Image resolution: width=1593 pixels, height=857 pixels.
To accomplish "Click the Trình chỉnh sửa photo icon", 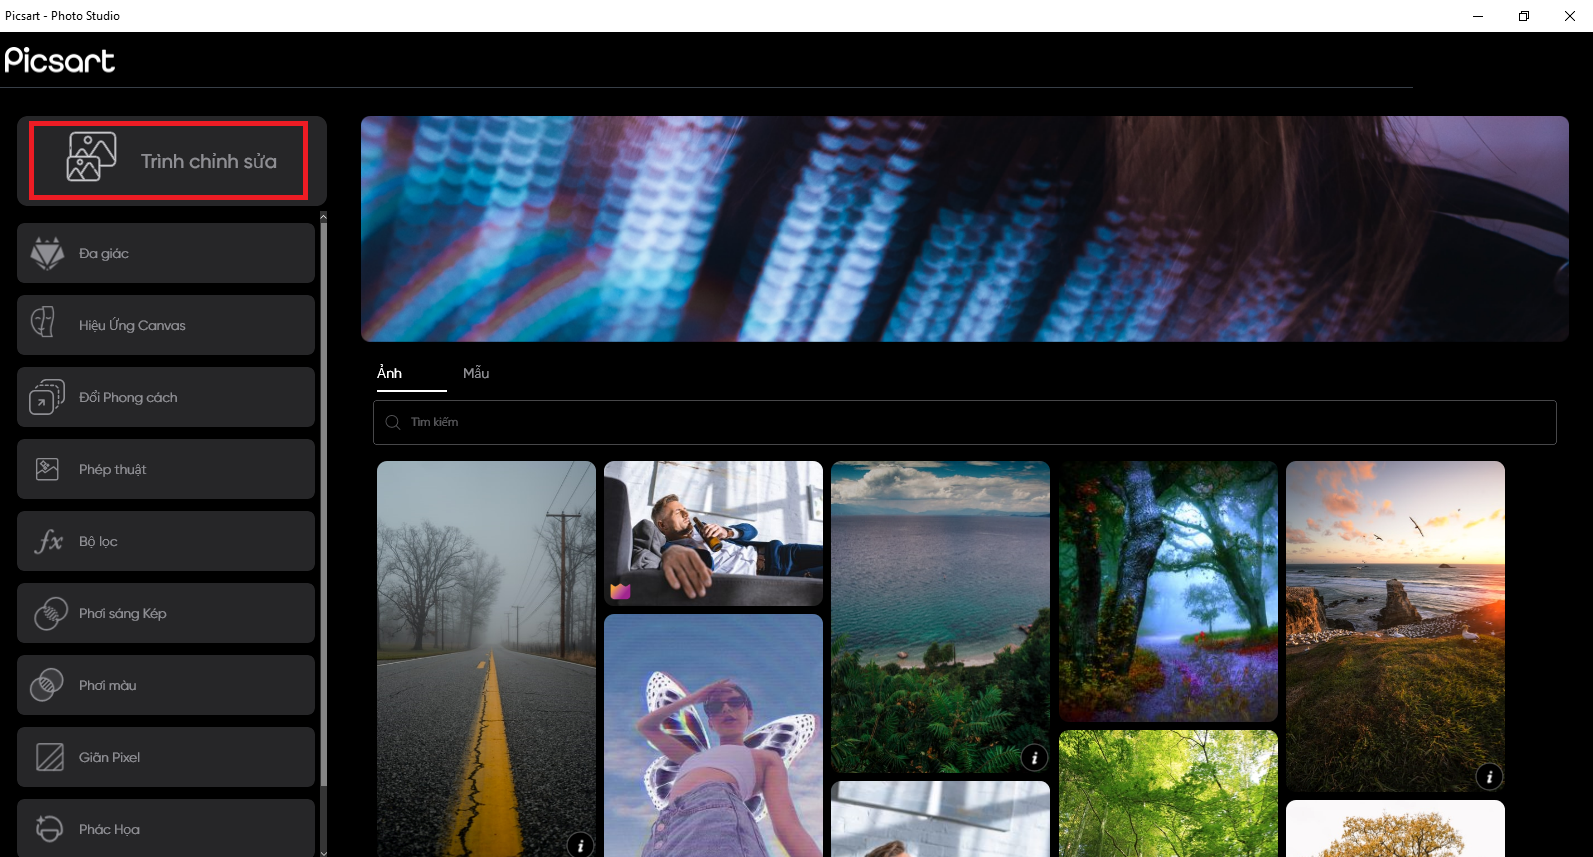I will point(91,157).
